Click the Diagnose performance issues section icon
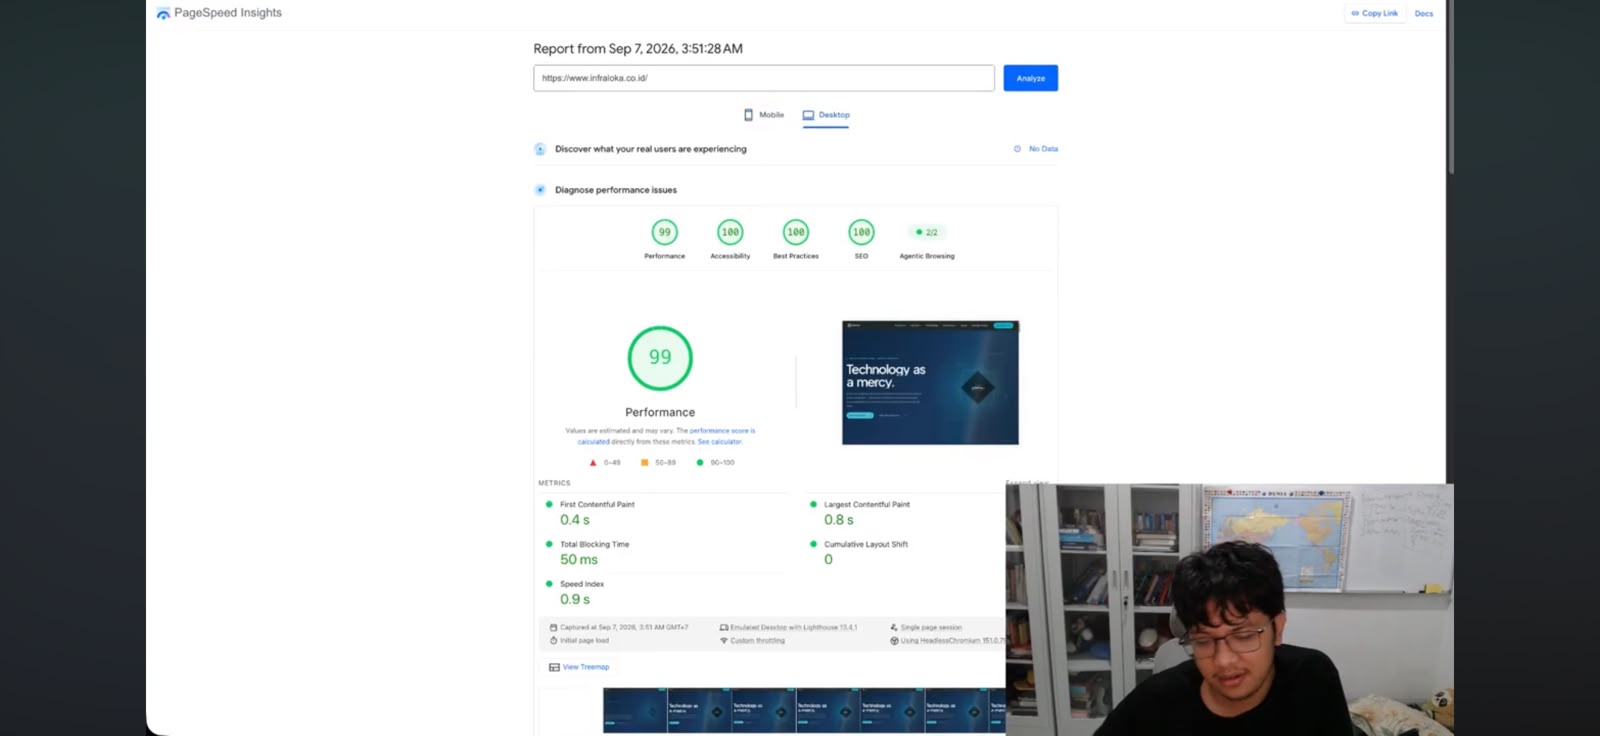Screen dimensions: 1600x736 coord(540,190)
